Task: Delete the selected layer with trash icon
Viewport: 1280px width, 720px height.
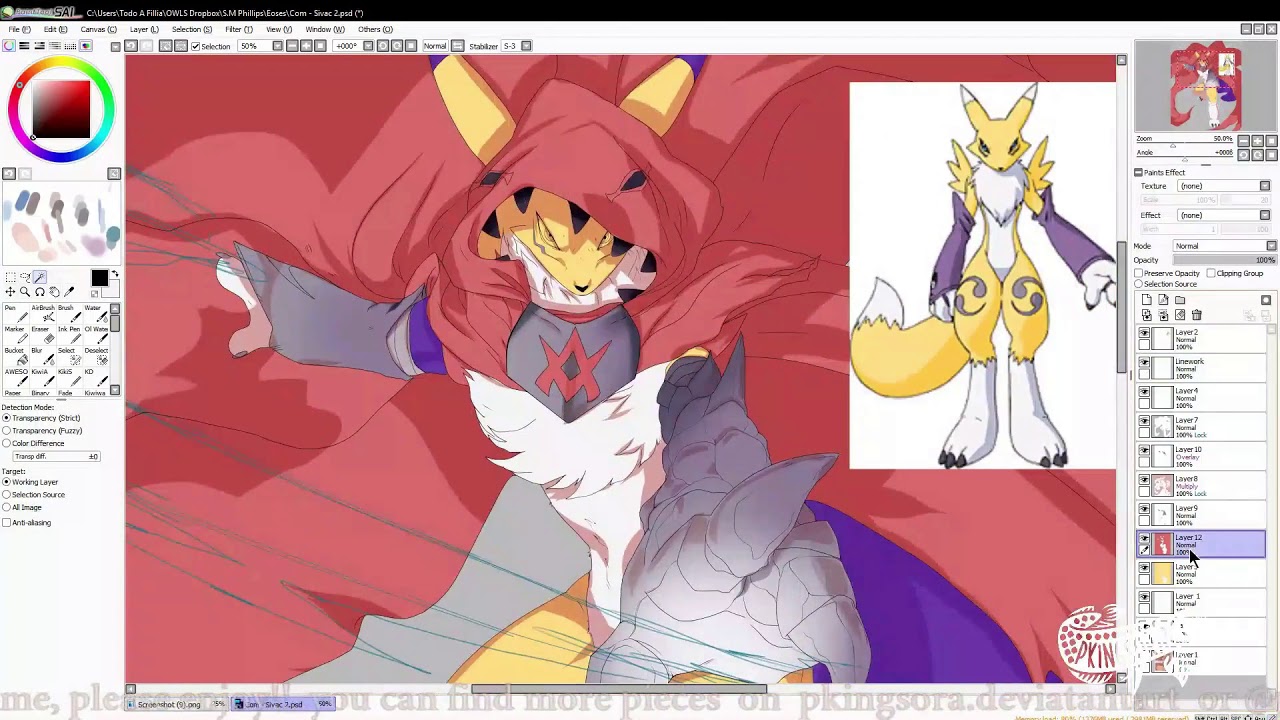Action: [1197, 315]
